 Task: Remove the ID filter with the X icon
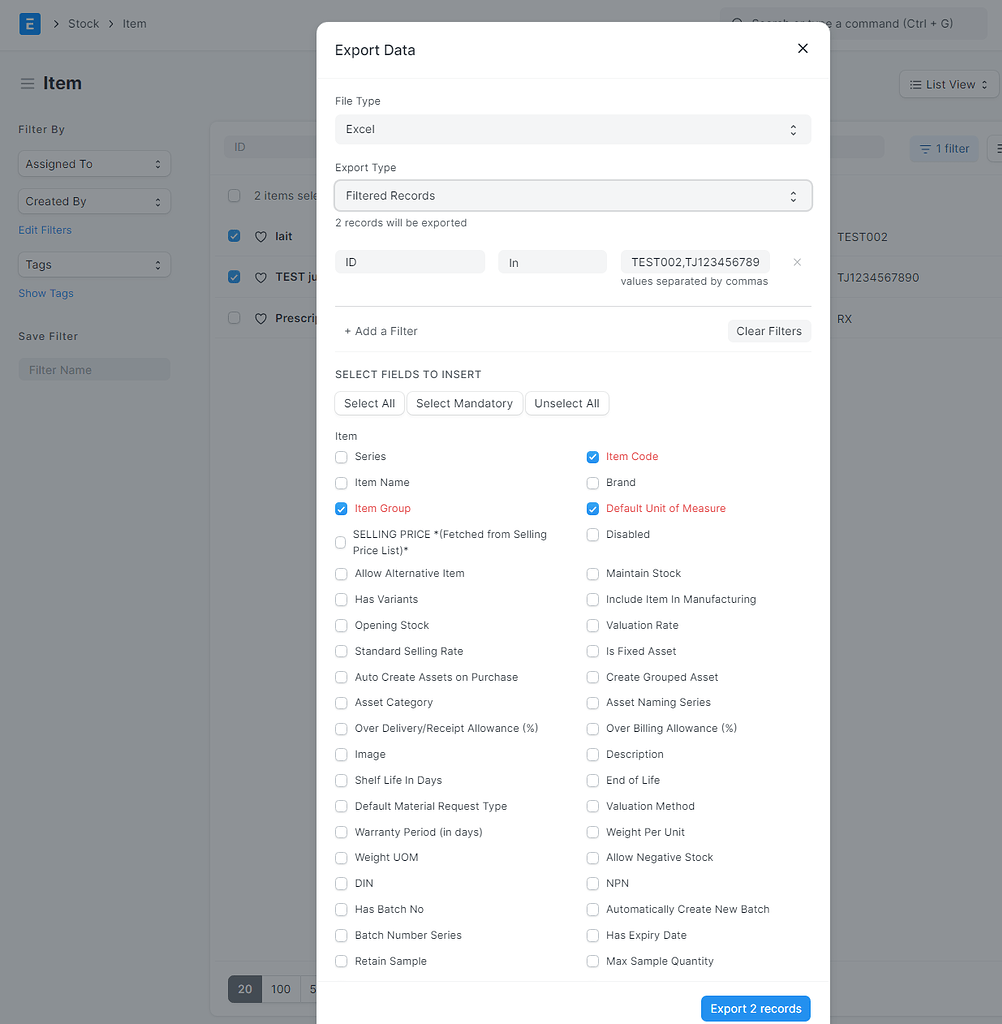(796, 262)
